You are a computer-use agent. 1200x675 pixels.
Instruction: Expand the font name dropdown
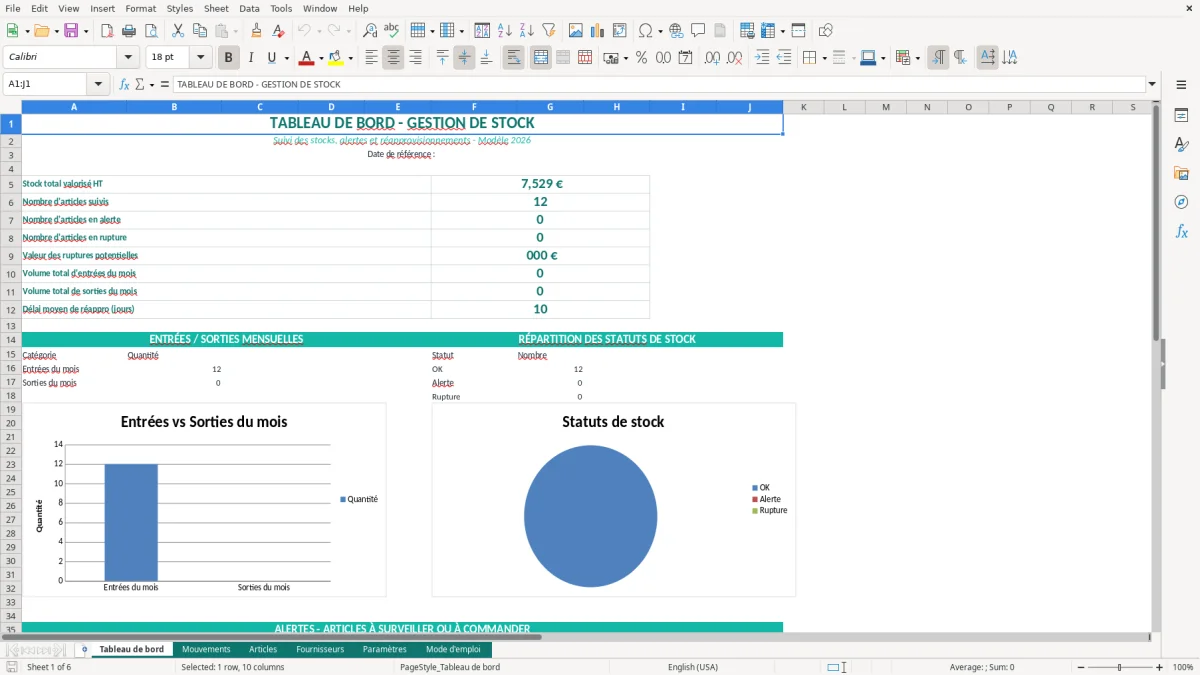(128, 58)
